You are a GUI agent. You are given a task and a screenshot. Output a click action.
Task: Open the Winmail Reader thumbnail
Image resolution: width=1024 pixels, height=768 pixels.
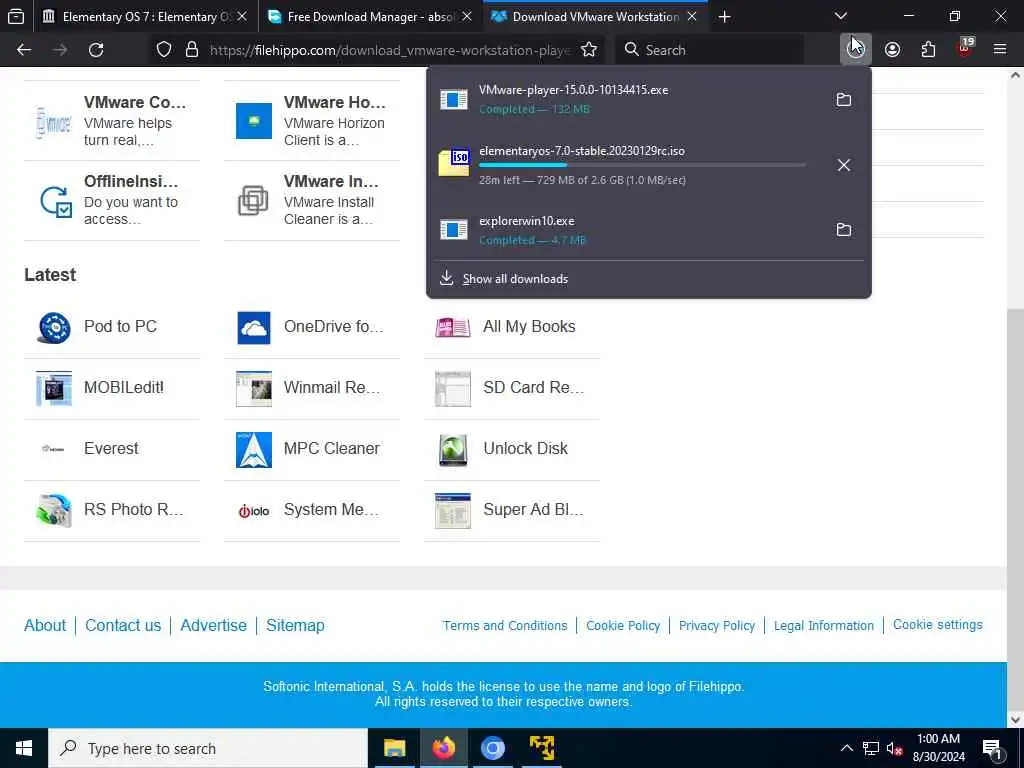[x=253, y=388]
